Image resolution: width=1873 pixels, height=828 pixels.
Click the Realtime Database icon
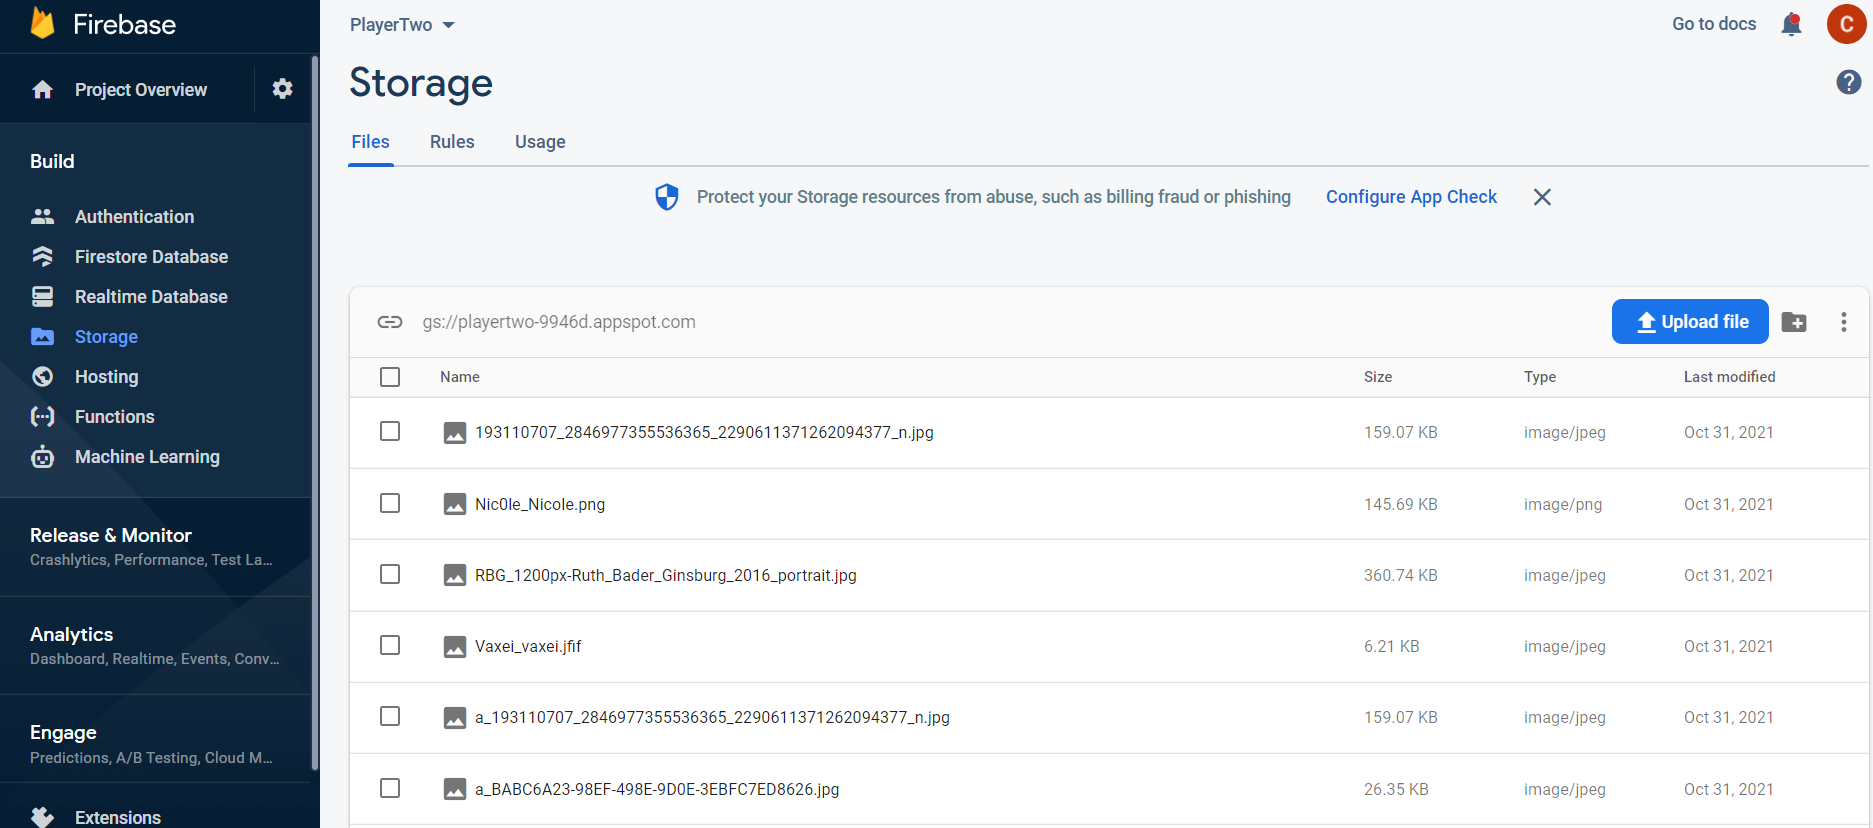(x=42, y=297)
